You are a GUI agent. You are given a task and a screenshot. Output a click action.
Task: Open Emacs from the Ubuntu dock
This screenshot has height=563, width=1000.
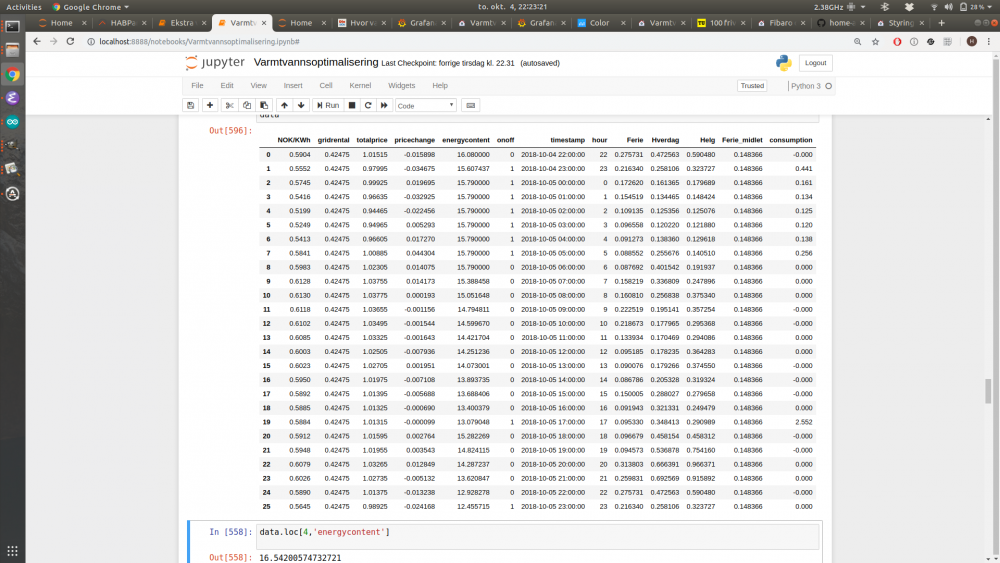tap(12, 98)
